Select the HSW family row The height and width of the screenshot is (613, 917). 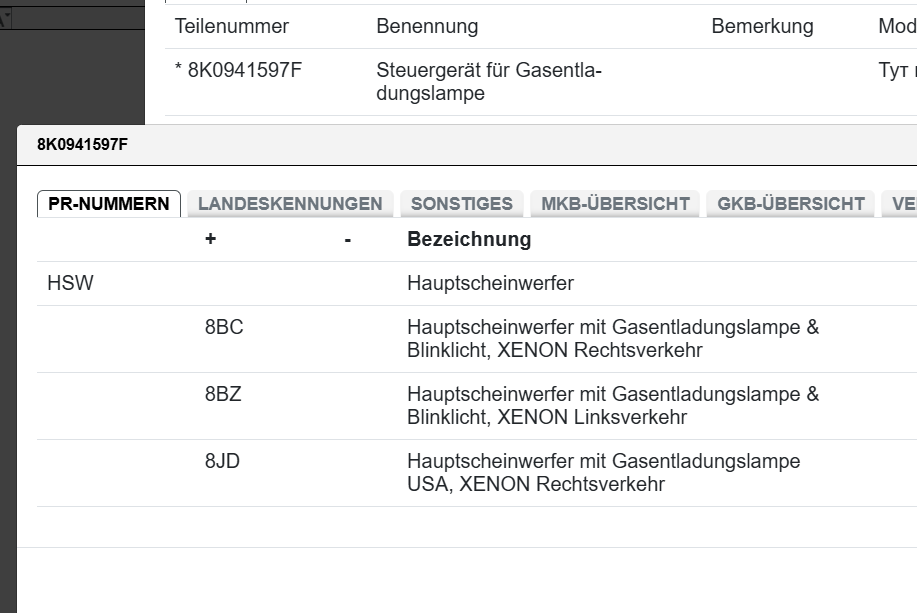(70, 284)
